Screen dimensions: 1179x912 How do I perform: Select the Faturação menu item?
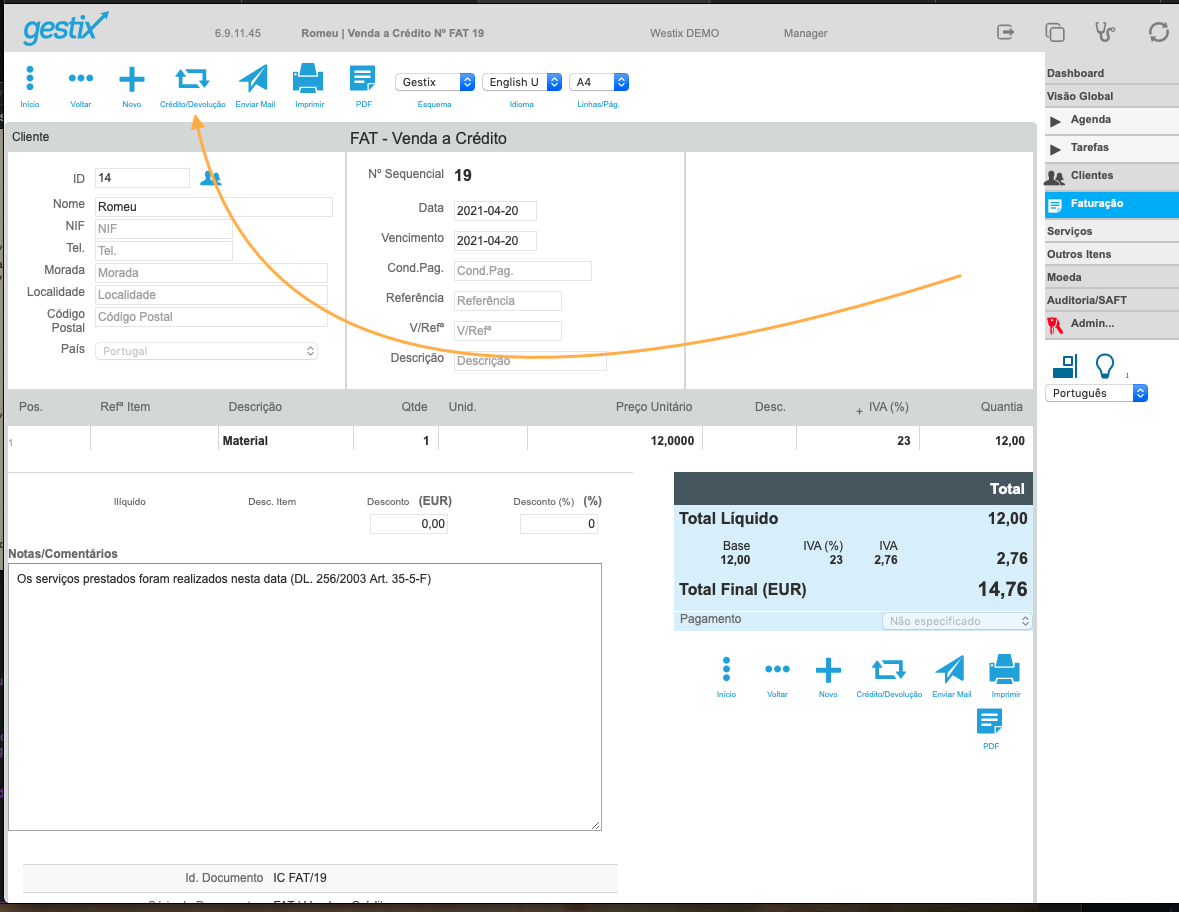pos(1112,204)
